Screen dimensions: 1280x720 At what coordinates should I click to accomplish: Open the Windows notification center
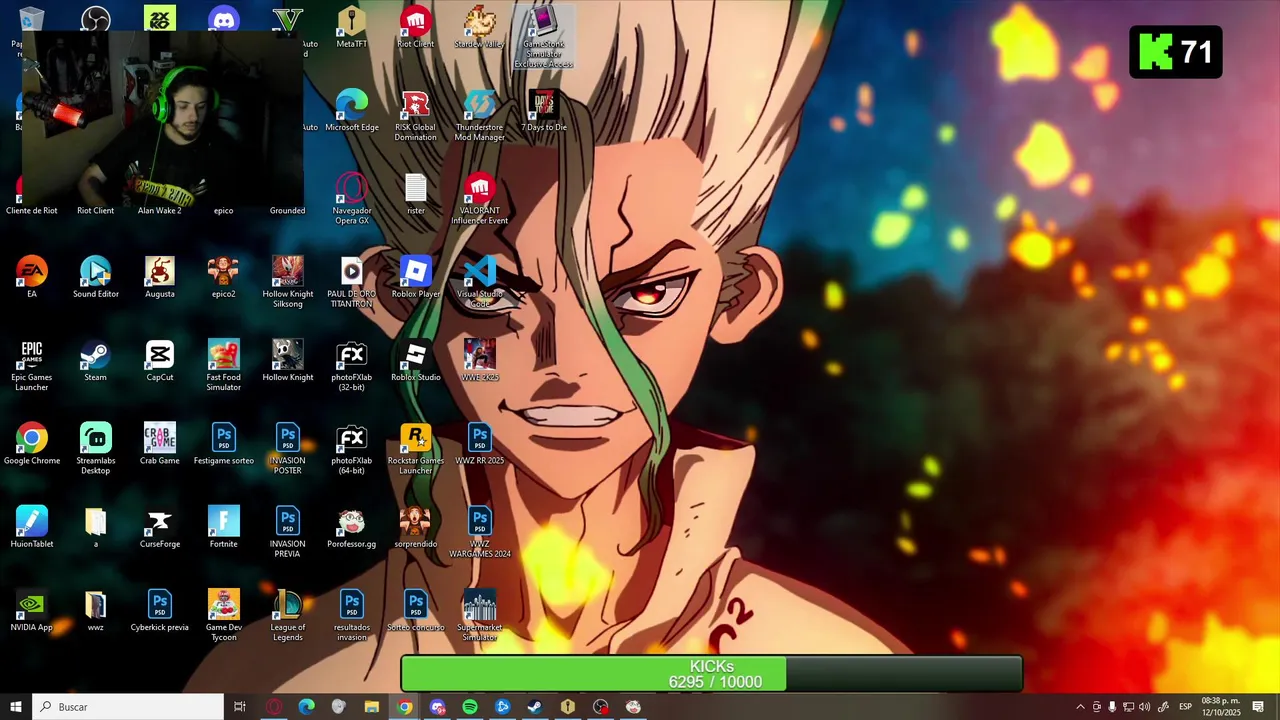pyautogui.click(x=1258, y=707)
